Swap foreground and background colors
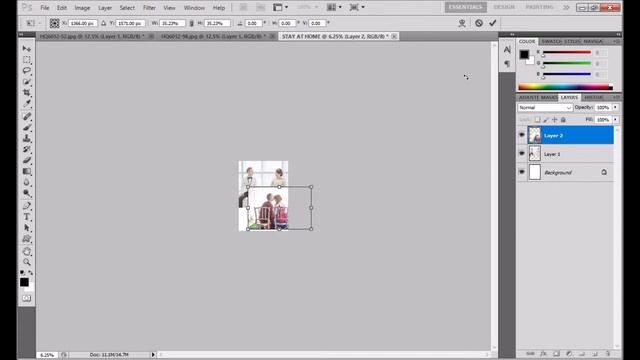The width and height of the screenshot is (640, 360). pyautogui.click(x=31, y=272)
